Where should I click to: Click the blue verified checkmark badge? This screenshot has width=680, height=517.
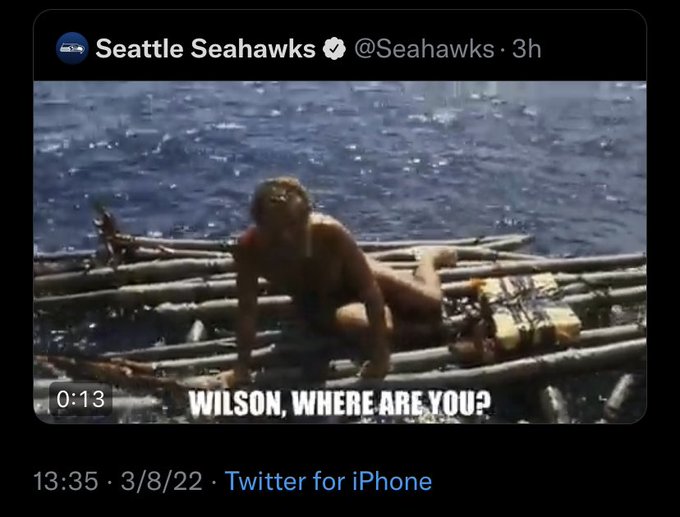coord(334,49)
